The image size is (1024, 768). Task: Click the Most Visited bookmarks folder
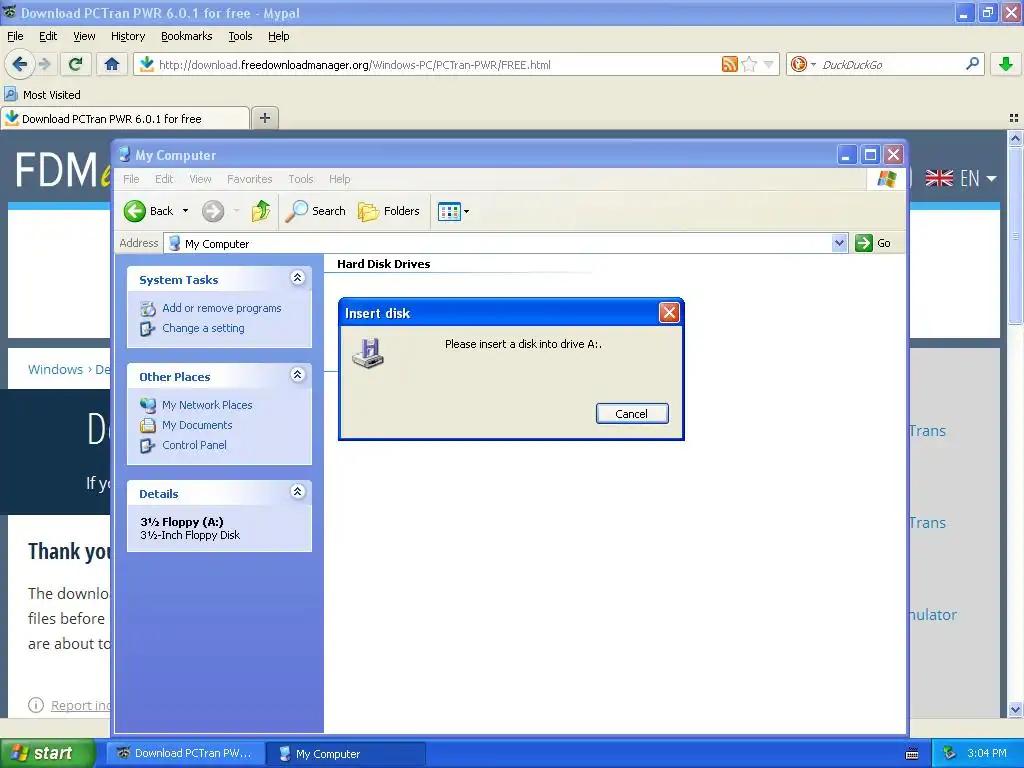pos(42,95)
